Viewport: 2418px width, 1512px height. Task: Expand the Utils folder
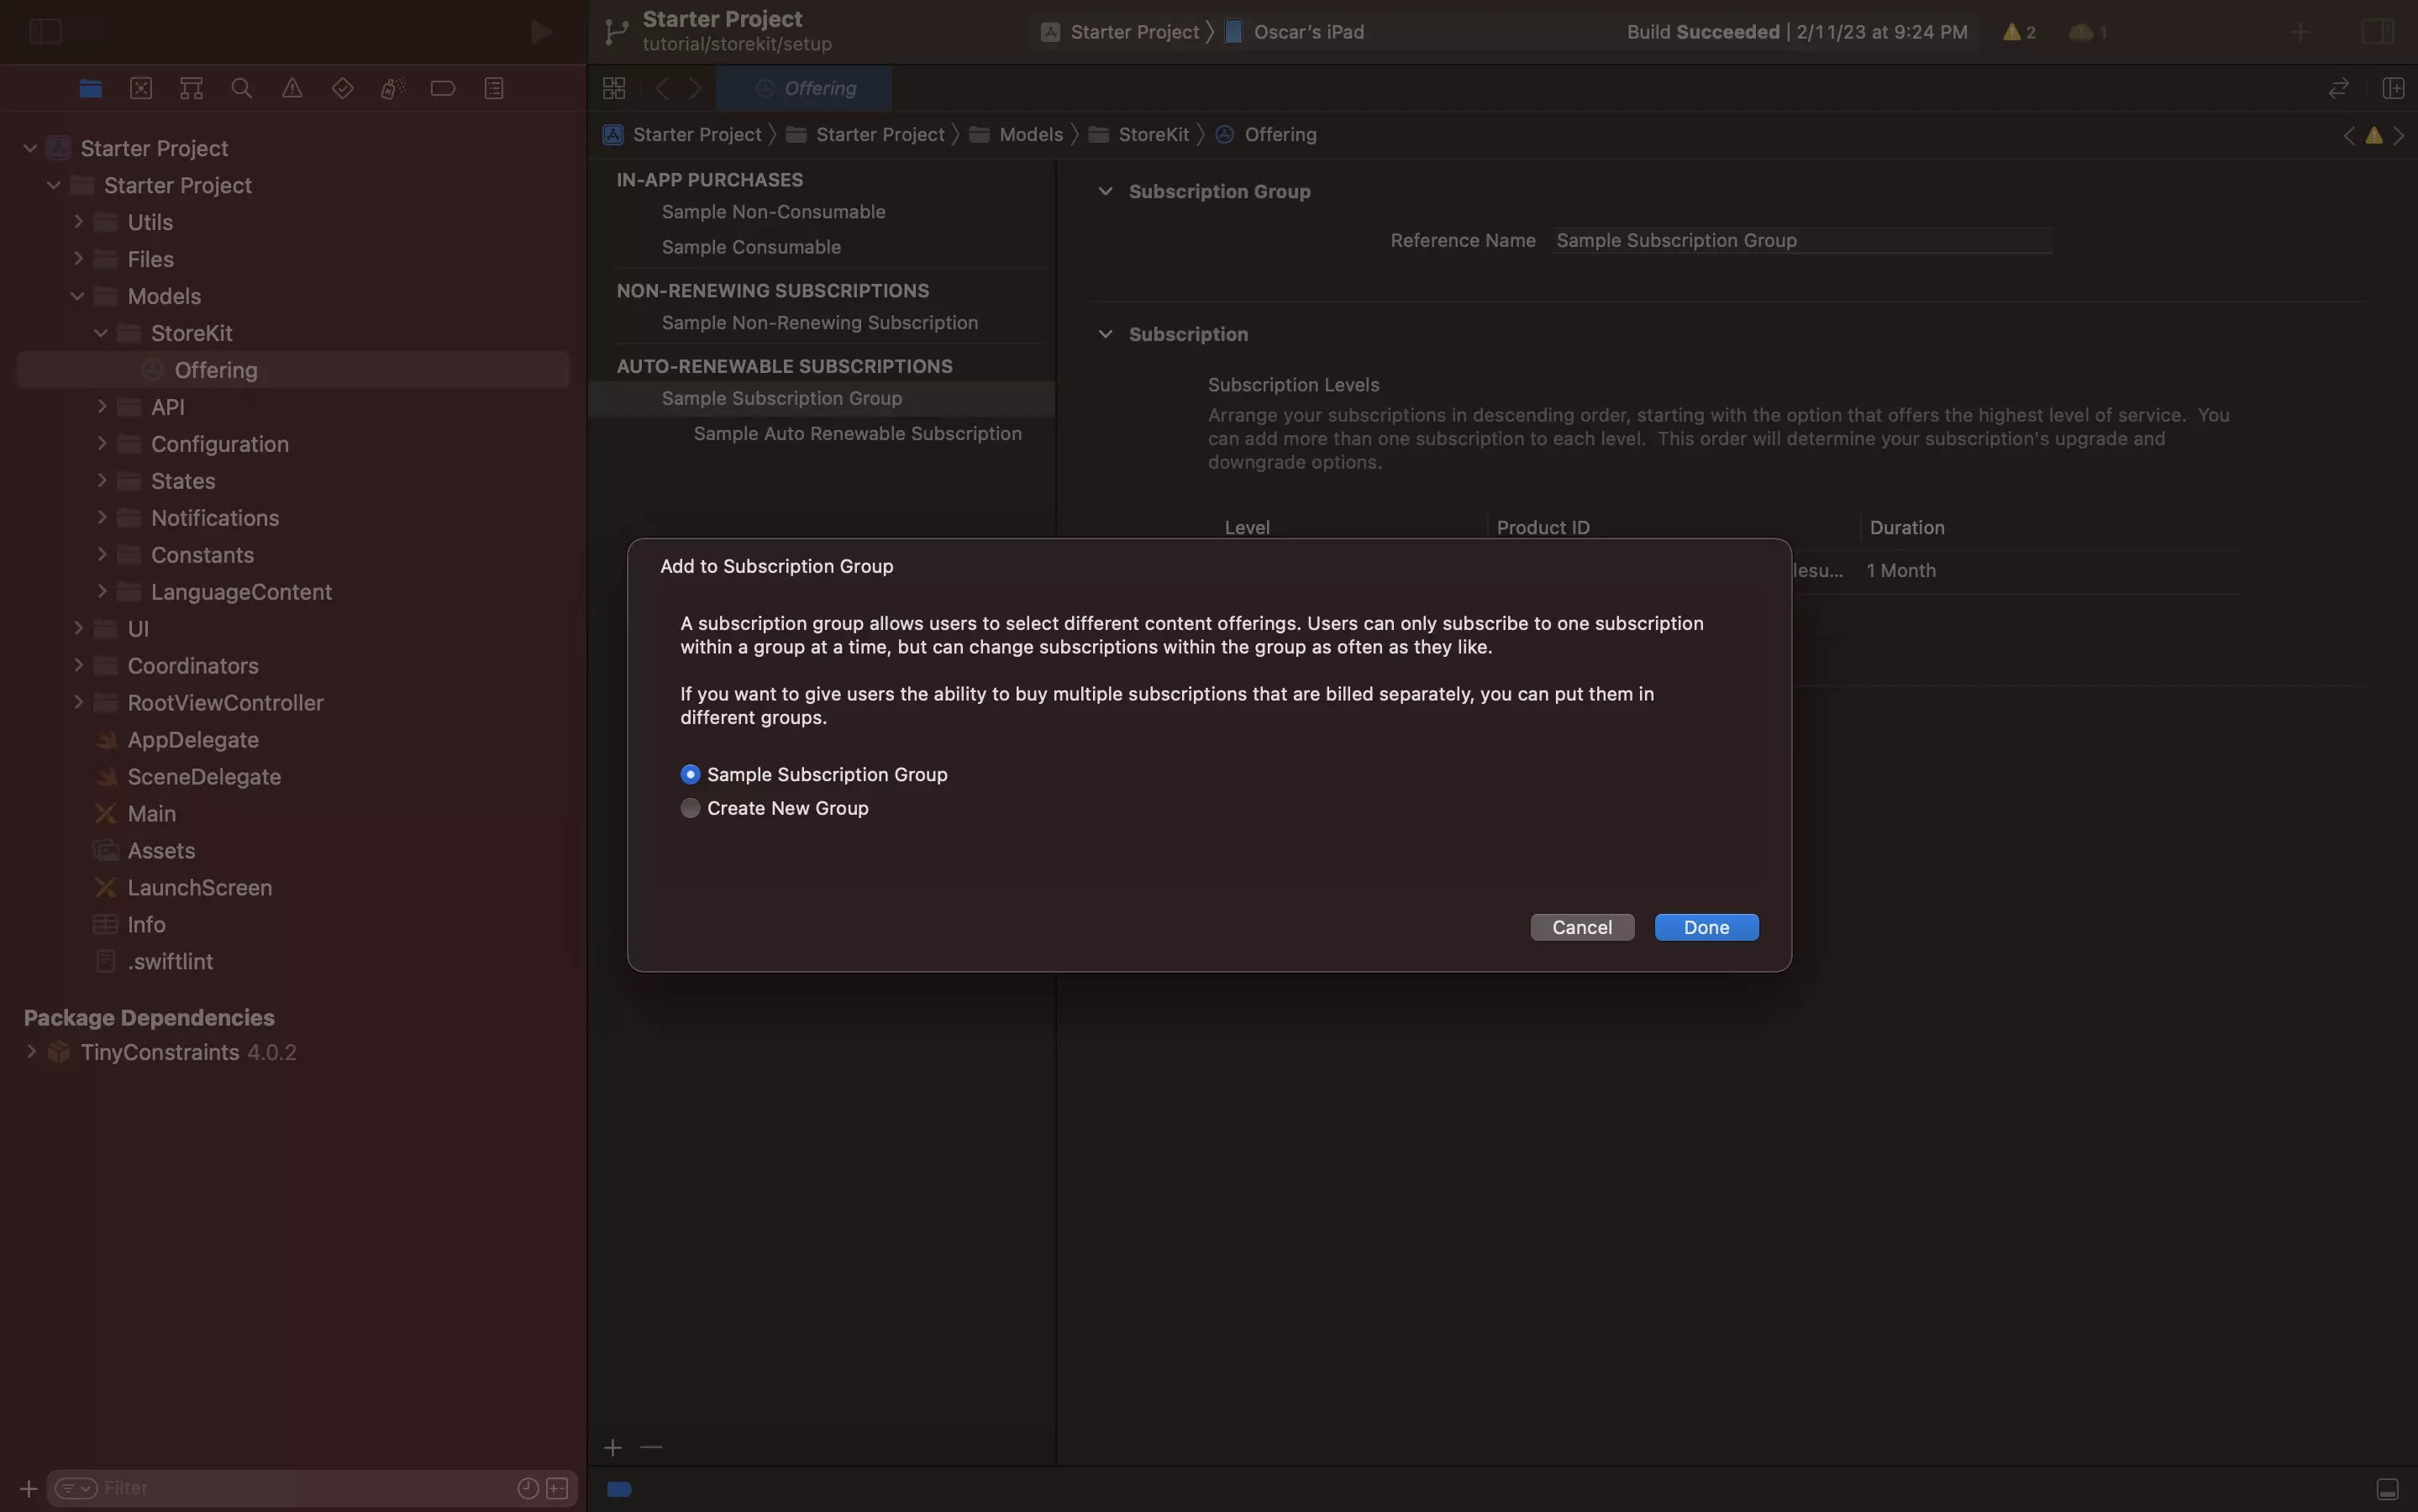click(78, 222)
